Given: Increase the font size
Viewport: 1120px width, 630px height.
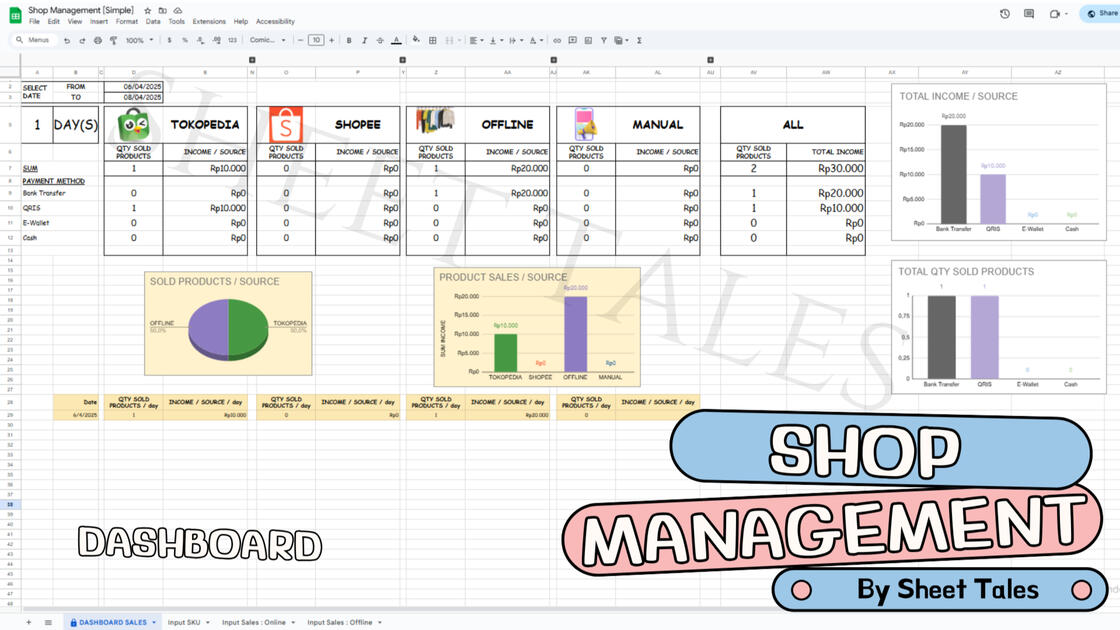Looking at the screenshot, I should (x=331, y=41).
